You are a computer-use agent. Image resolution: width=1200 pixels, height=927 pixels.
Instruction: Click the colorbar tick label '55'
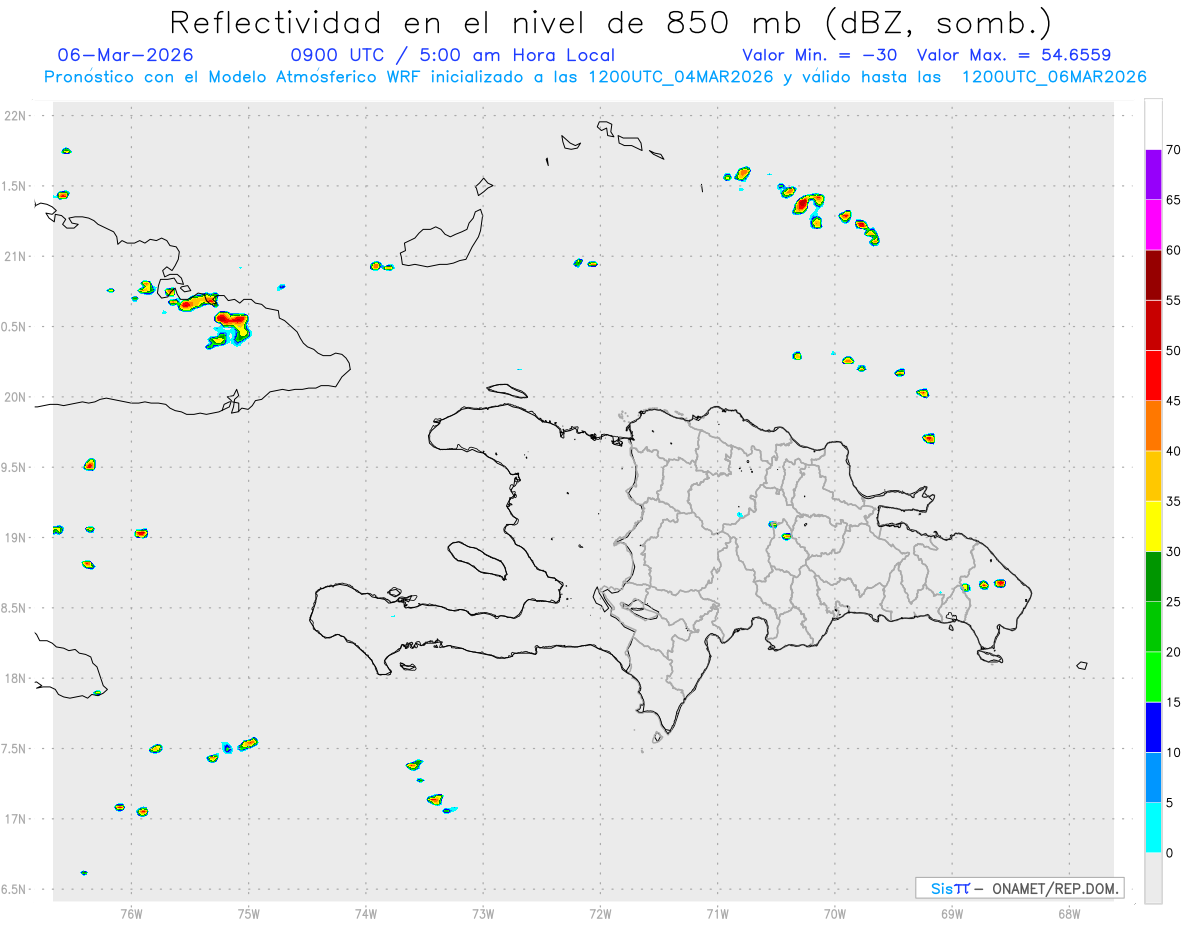tap(1173, 300)
